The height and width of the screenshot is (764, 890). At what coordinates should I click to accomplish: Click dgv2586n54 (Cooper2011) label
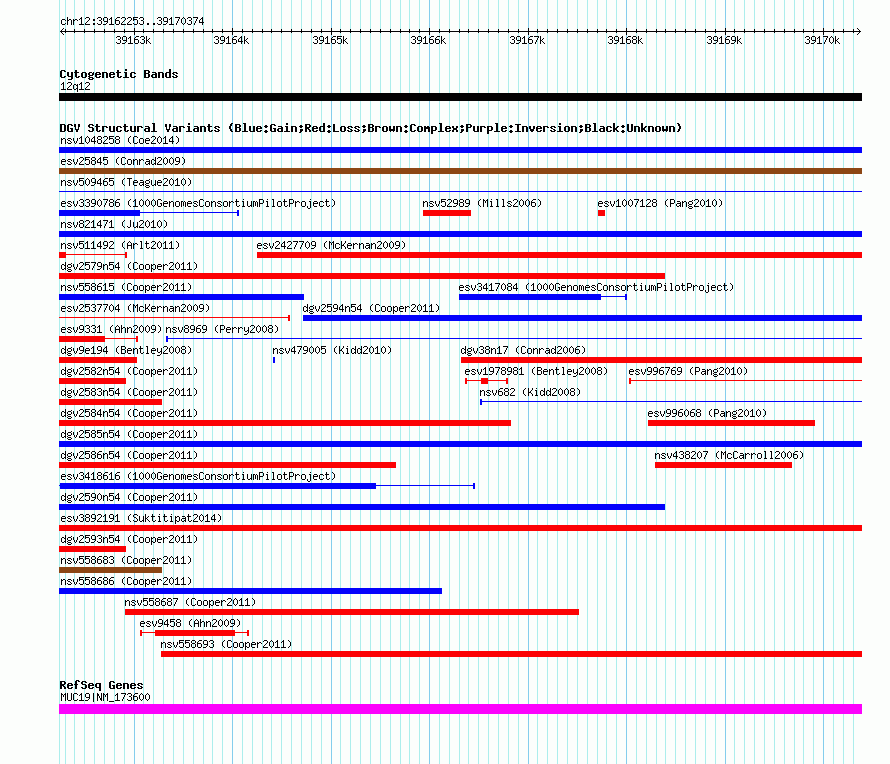[x=129, y=455]
